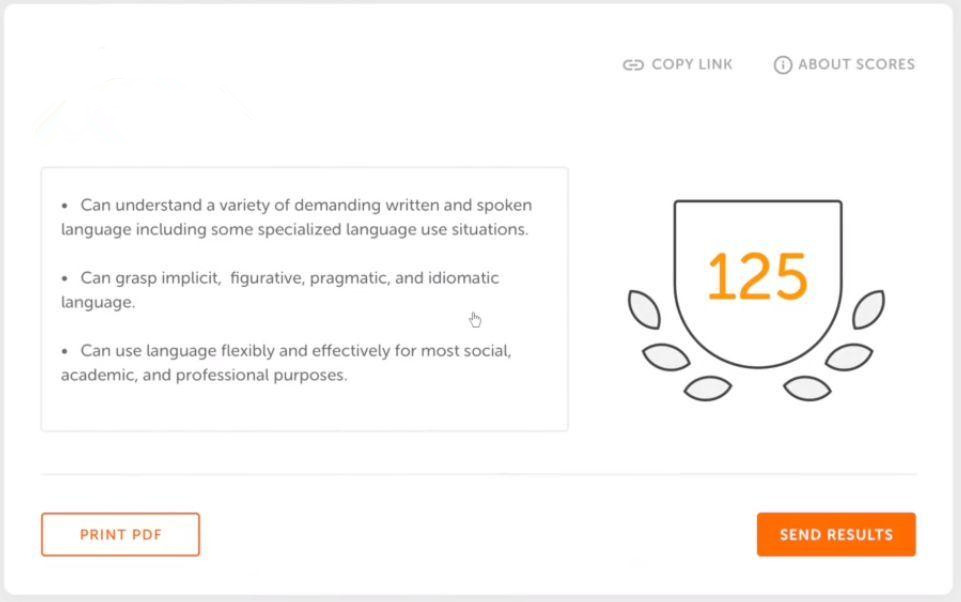
Task: Click the uppermost left laurel leaf of badge
Action: tap(644, 310)
